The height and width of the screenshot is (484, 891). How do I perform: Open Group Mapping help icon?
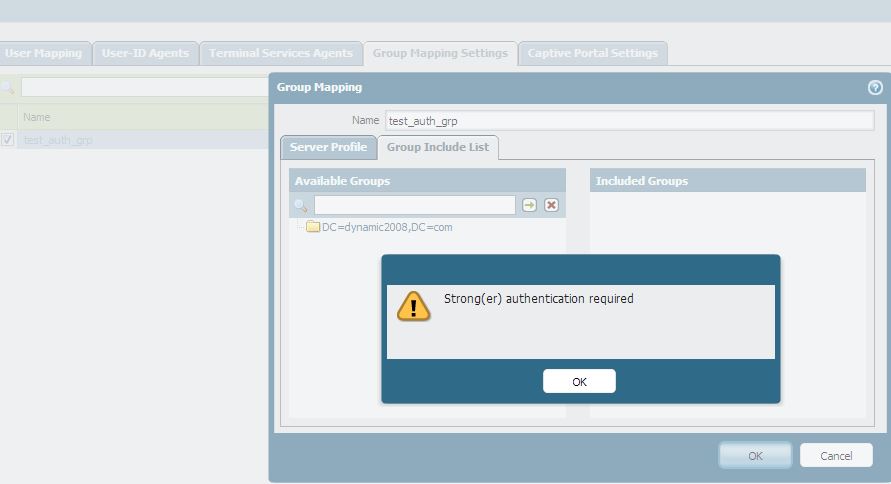(875, 87)
